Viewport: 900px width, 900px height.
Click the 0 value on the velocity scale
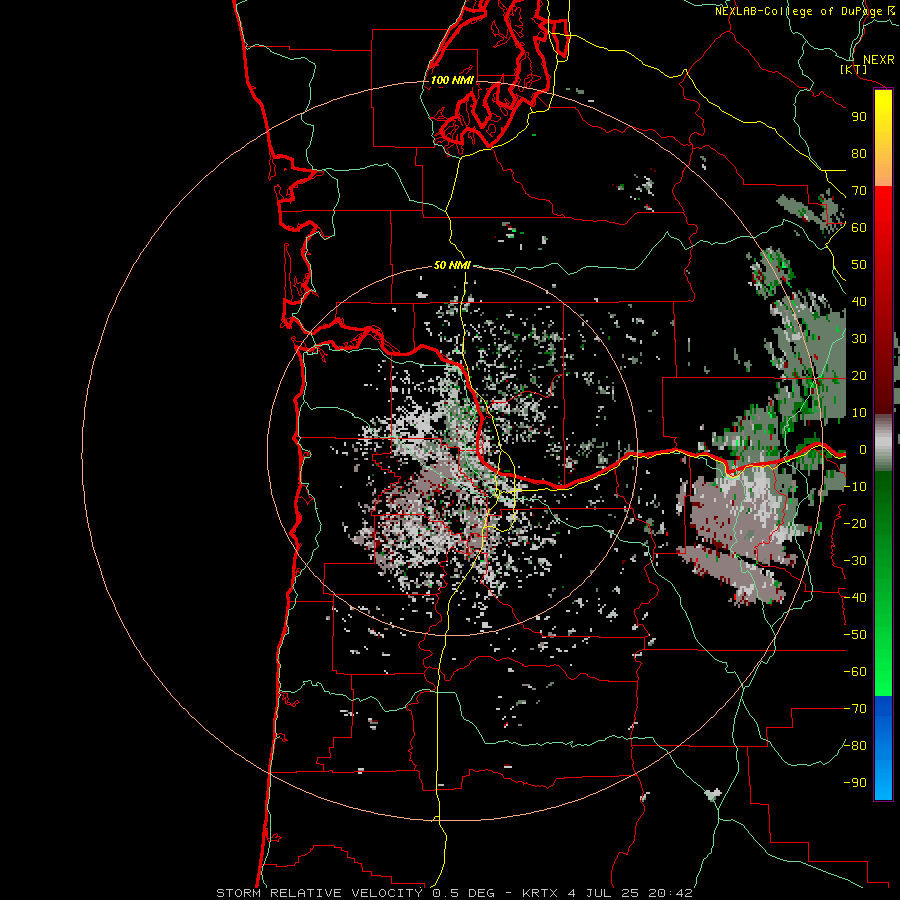pos(863,450)
